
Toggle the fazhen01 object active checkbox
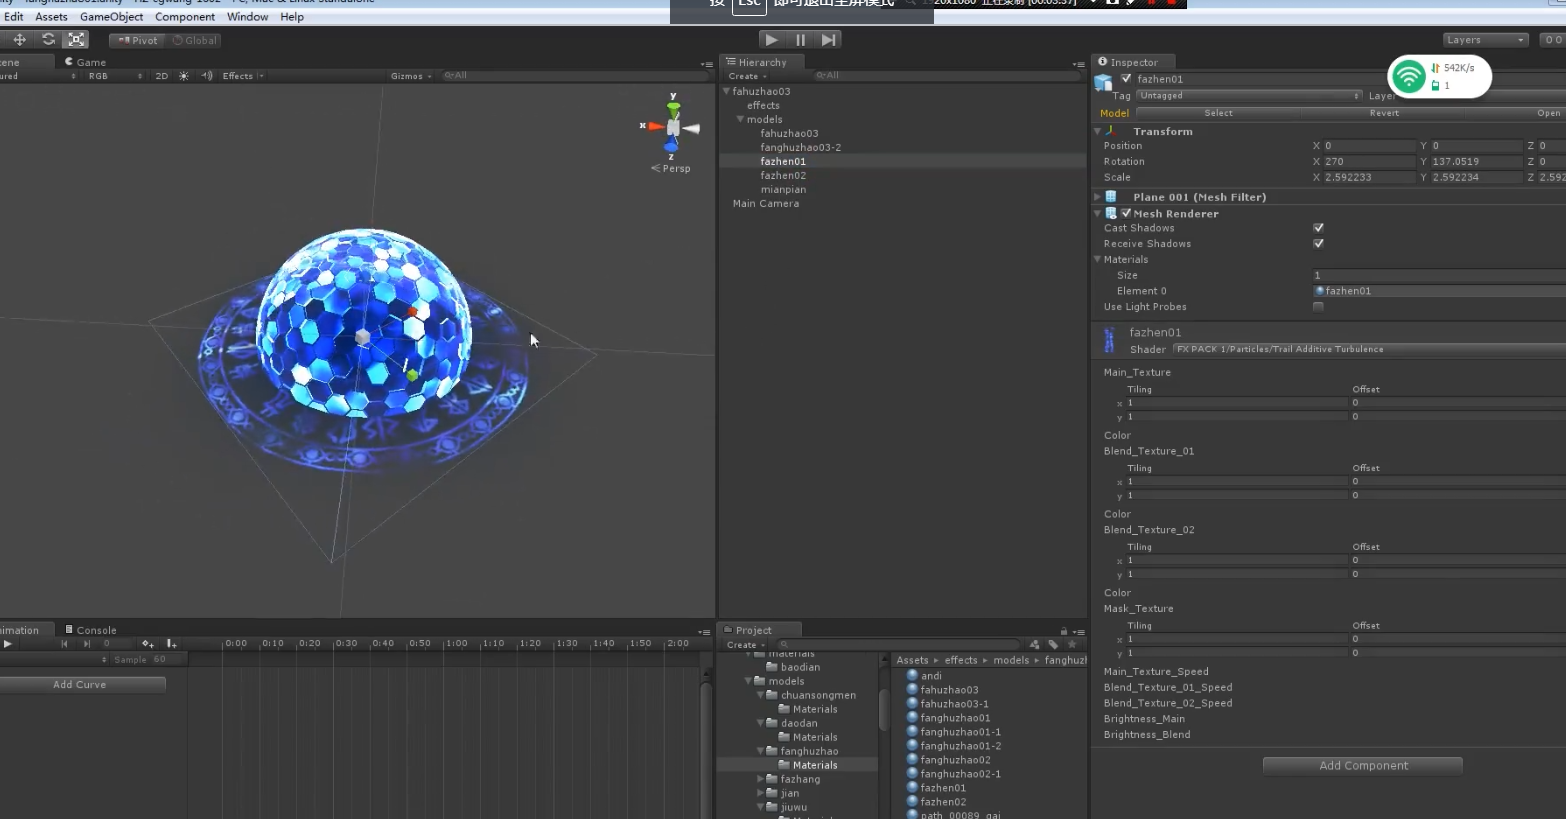click(x=1127, y=79)
